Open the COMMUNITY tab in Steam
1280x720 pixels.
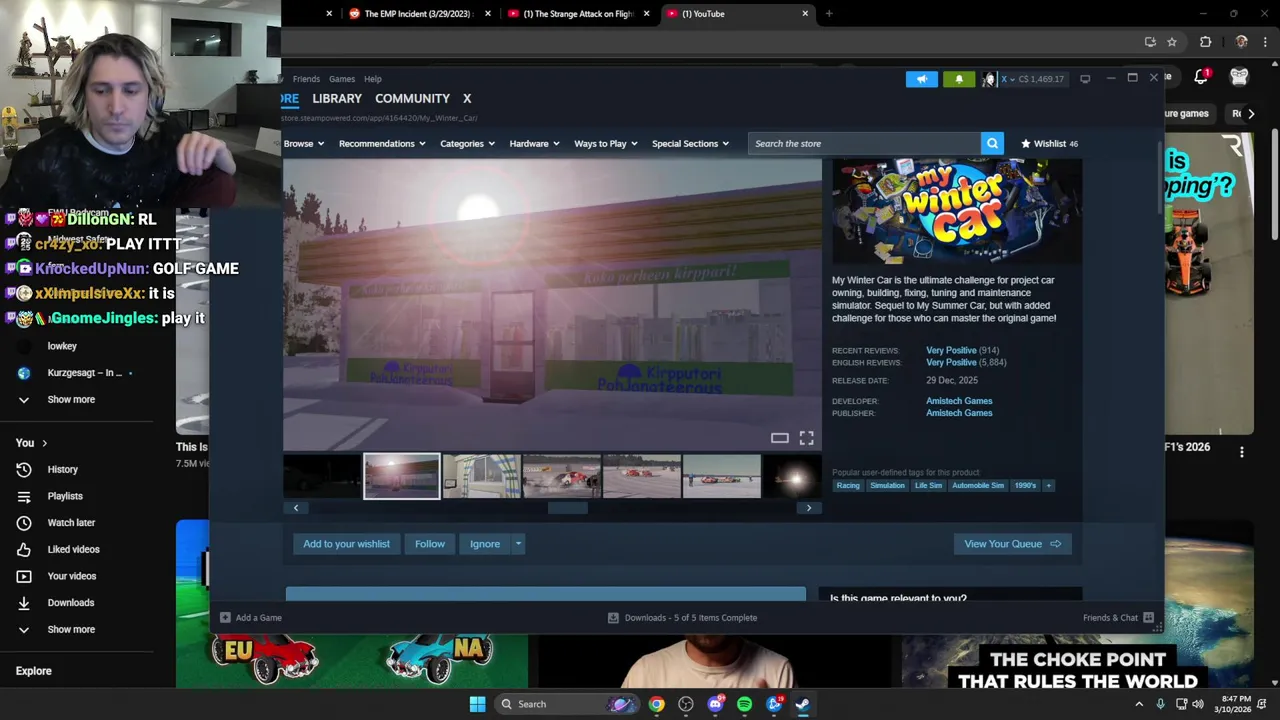pyautogui.click(x=412, y=99)
